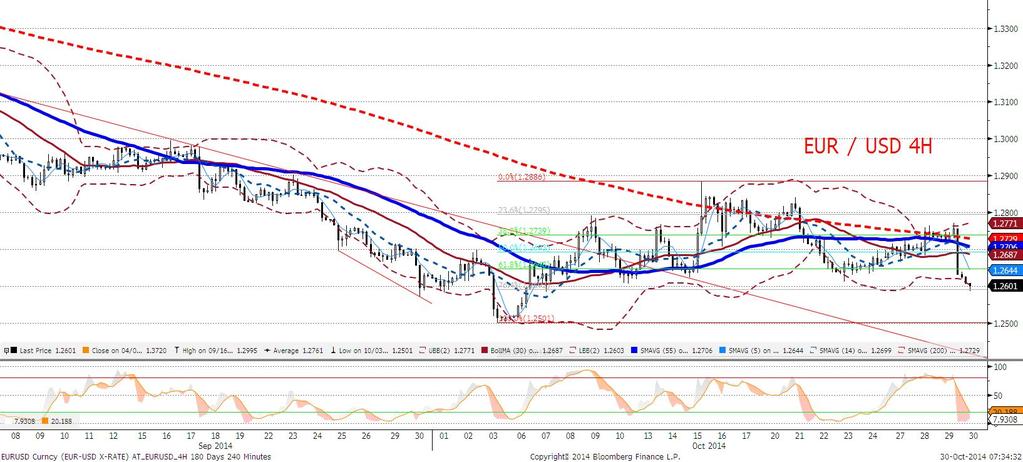
Task: Click the Average 1.2761 legend marker icon
Action: click(267, 350)
